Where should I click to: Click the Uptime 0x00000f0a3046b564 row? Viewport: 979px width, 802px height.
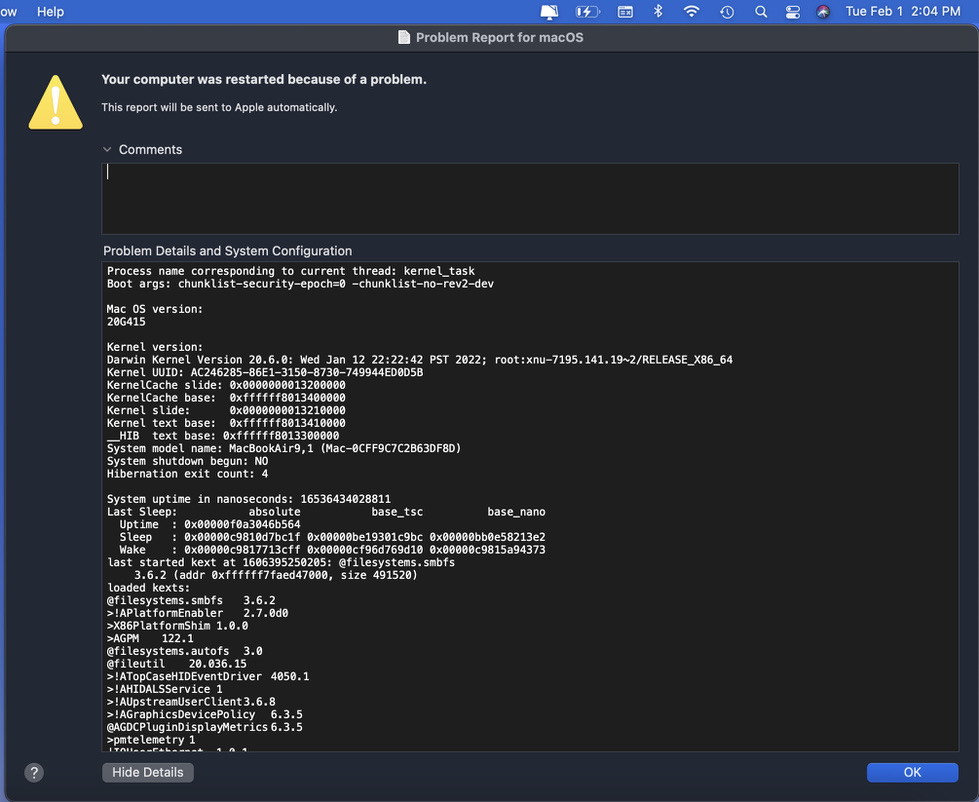click(x=210, y=524)
